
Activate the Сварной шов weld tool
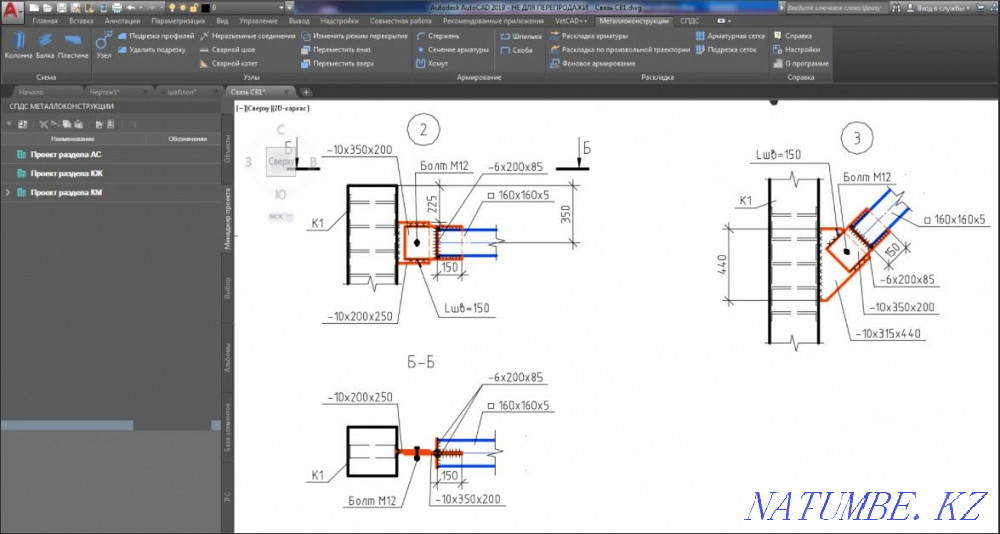point(228,49)
